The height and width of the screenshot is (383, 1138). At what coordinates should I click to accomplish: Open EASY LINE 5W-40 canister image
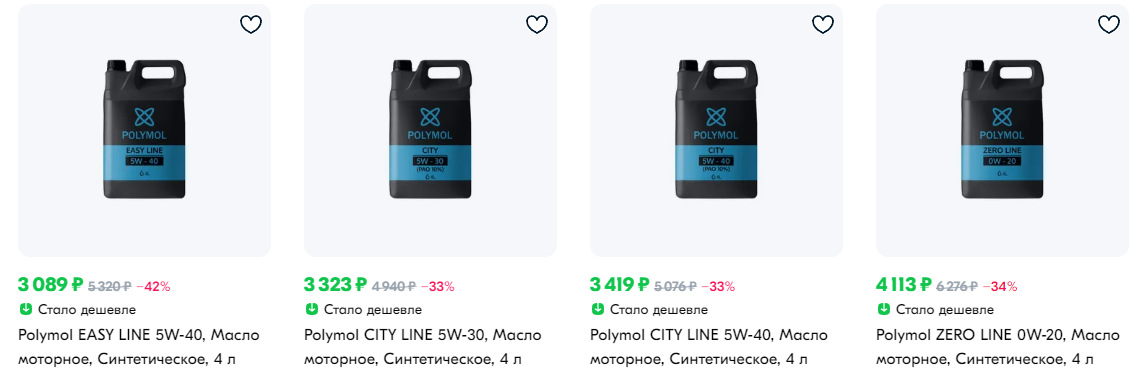click(144, 130)
